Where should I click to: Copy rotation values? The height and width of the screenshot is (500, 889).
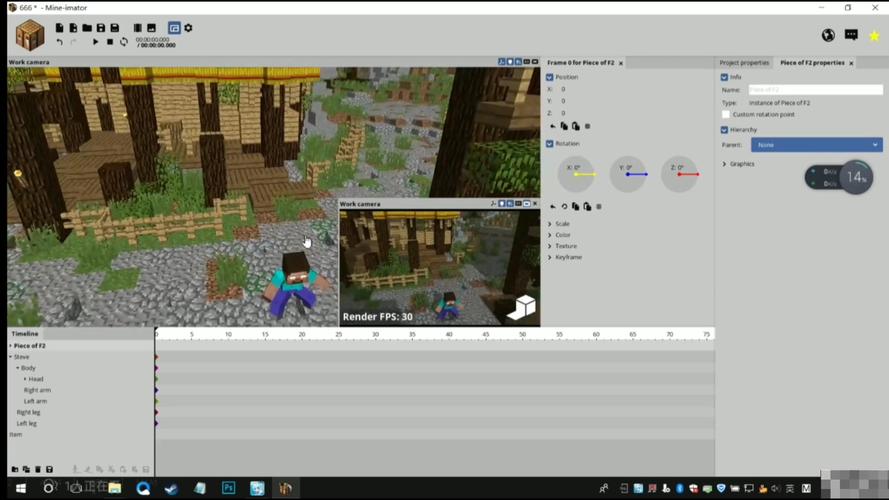(x=575, y=206)
